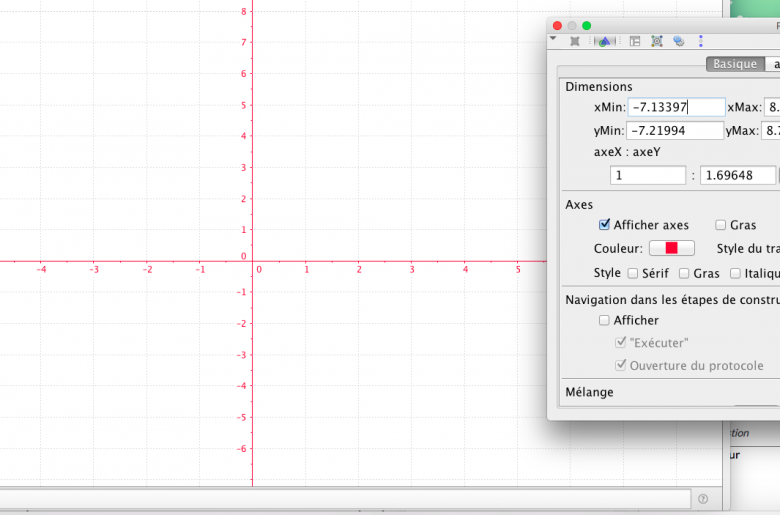Open the Advanced settings gear icon
The width and height of the screenshot is (780, 515).
click(678, 41)
